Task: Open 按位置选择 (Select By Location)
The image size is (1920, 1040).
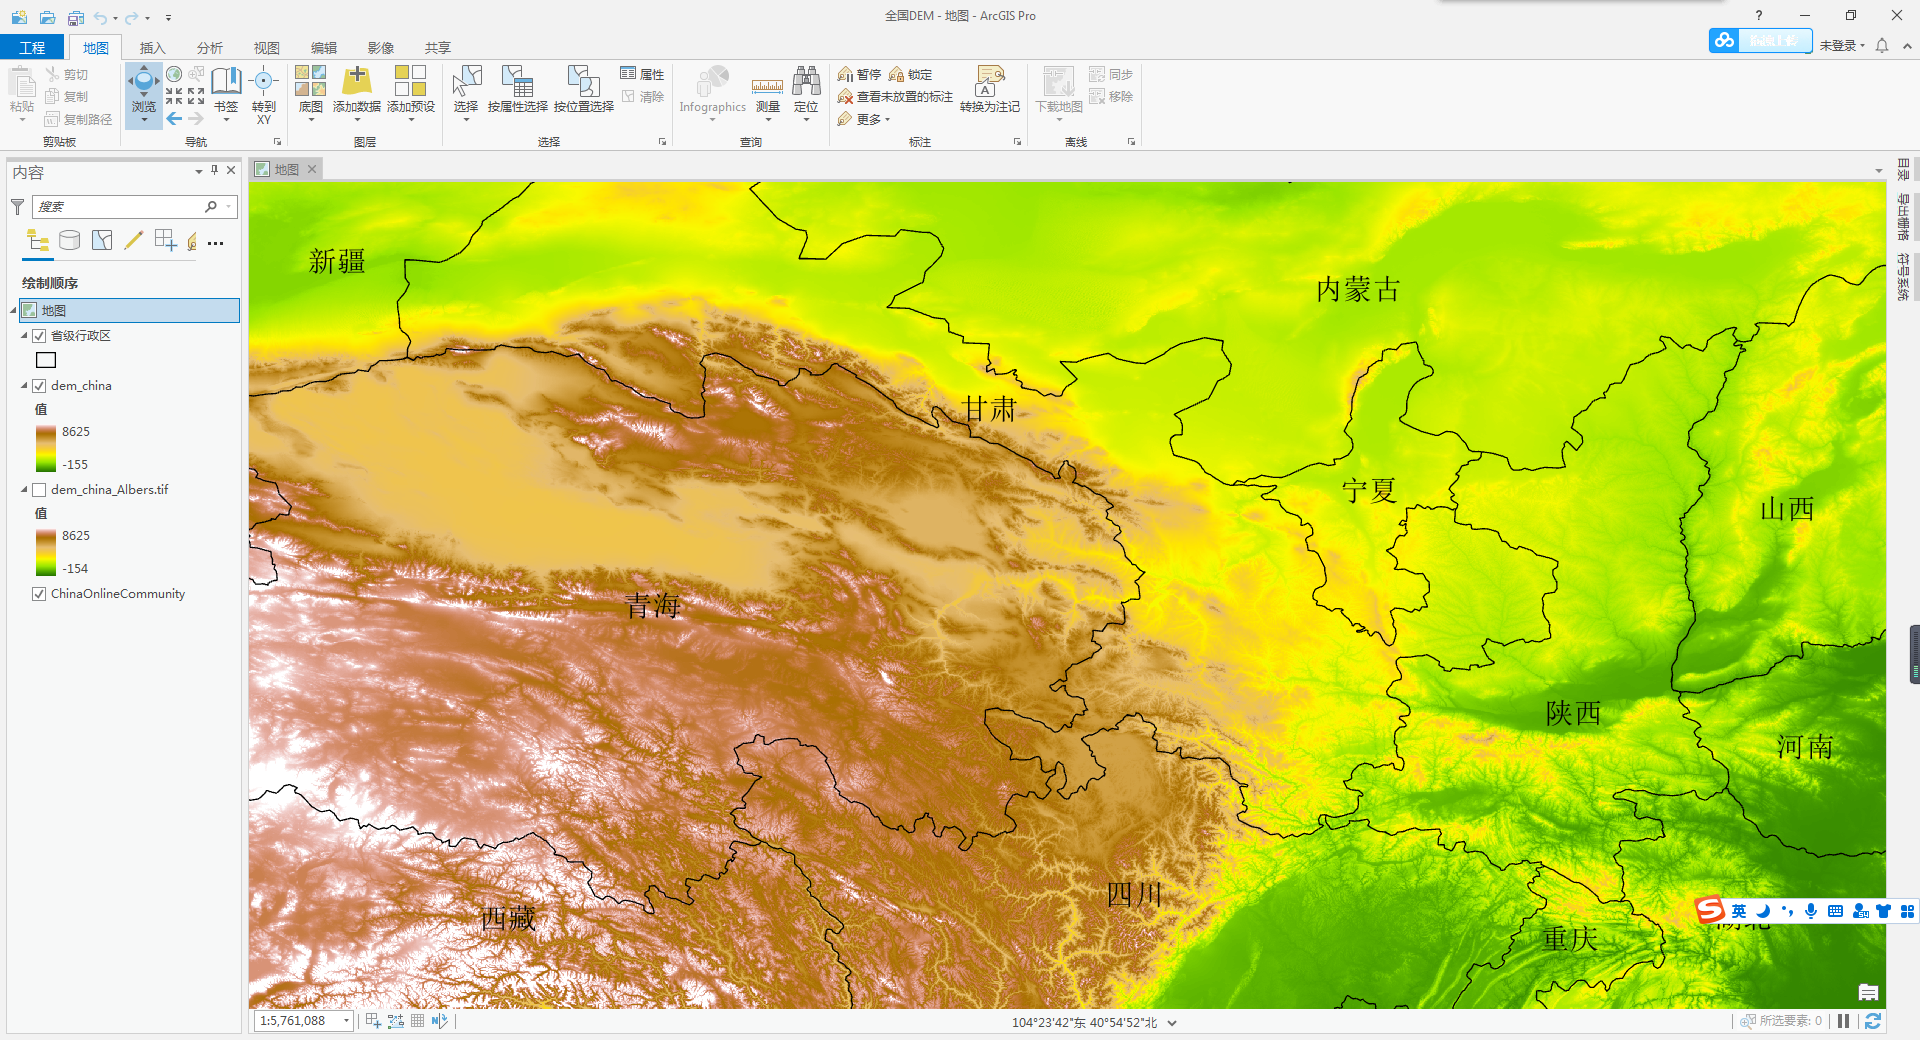Action: [x=583, y=90]
